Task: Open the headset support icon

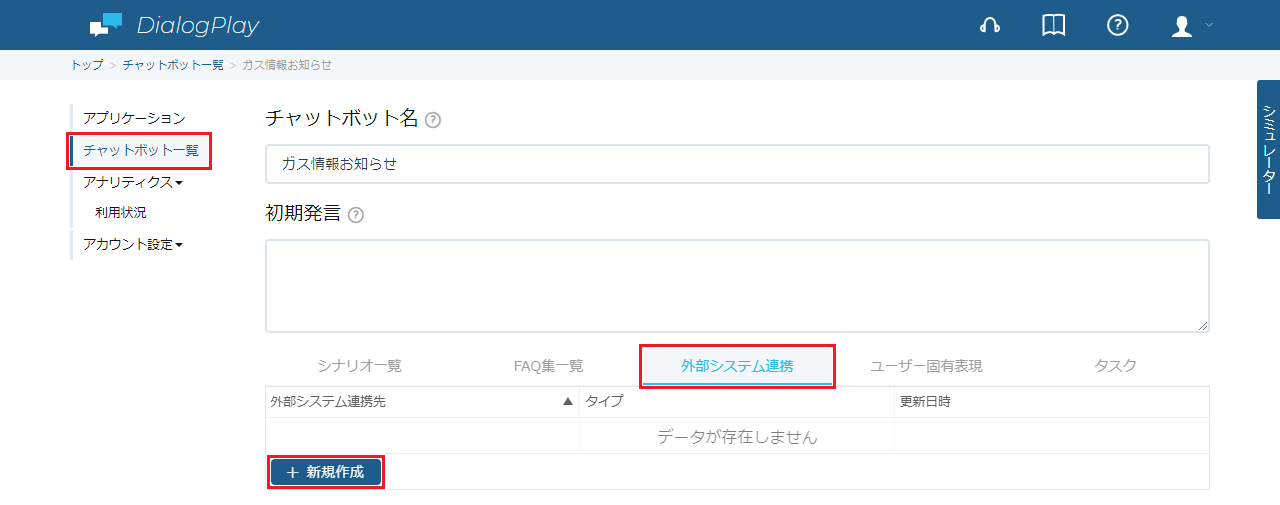Action: 990,26
